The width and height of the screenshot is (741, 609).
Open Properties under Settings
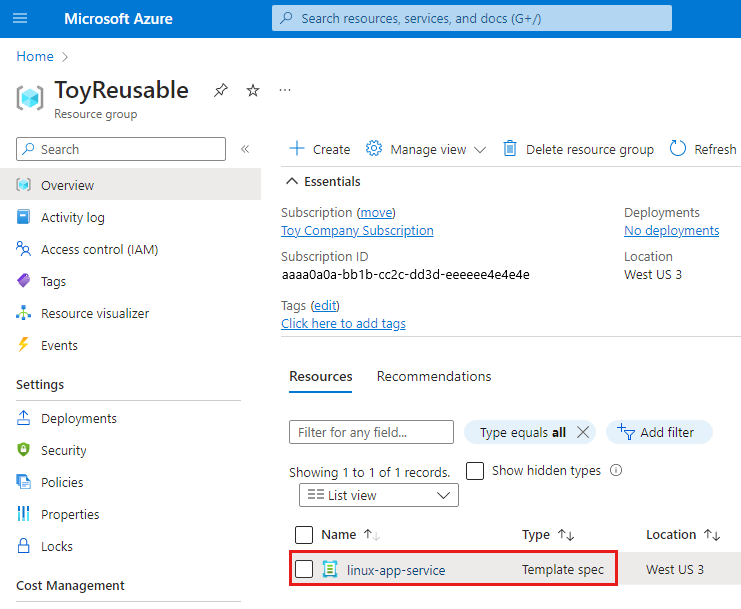tap(70, 515)
